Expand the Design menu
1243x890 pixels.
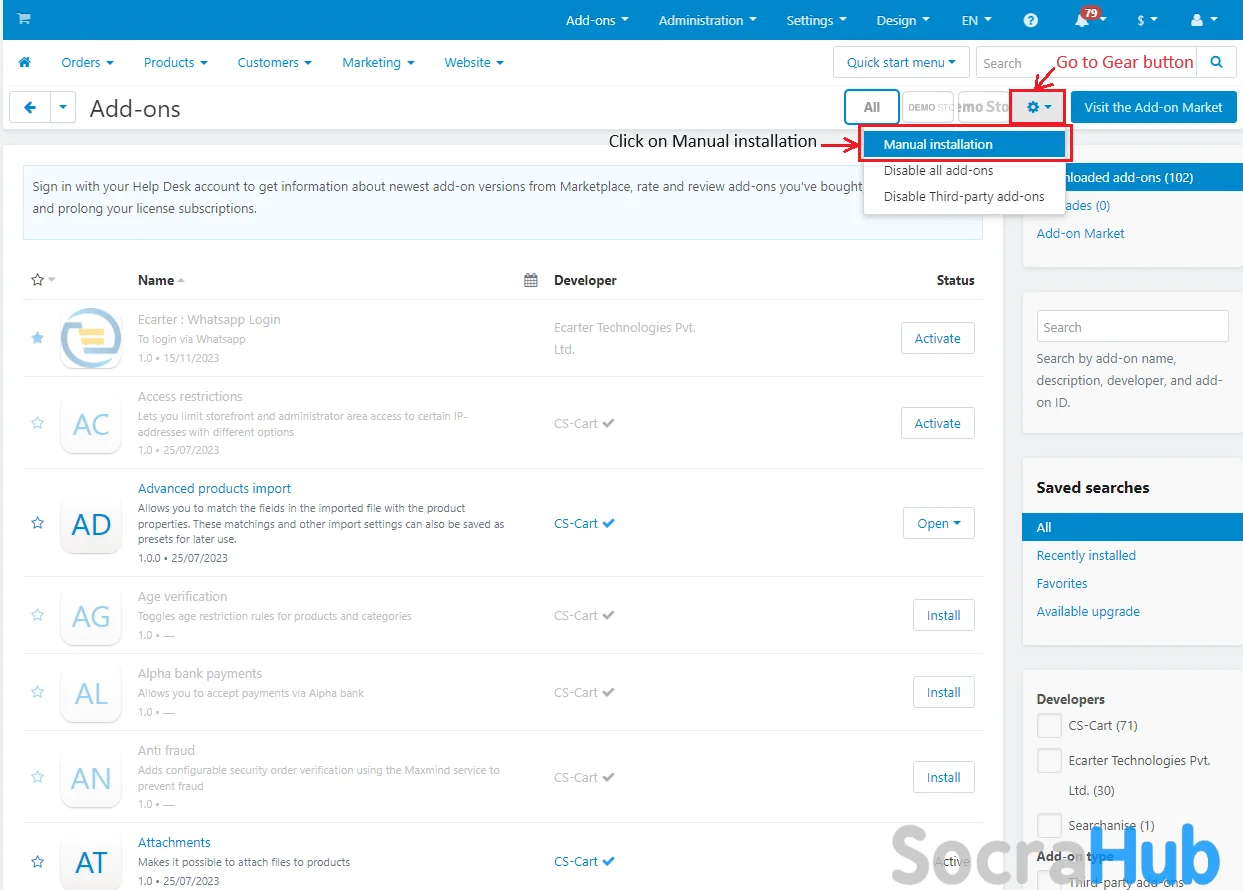coord(903,20)
